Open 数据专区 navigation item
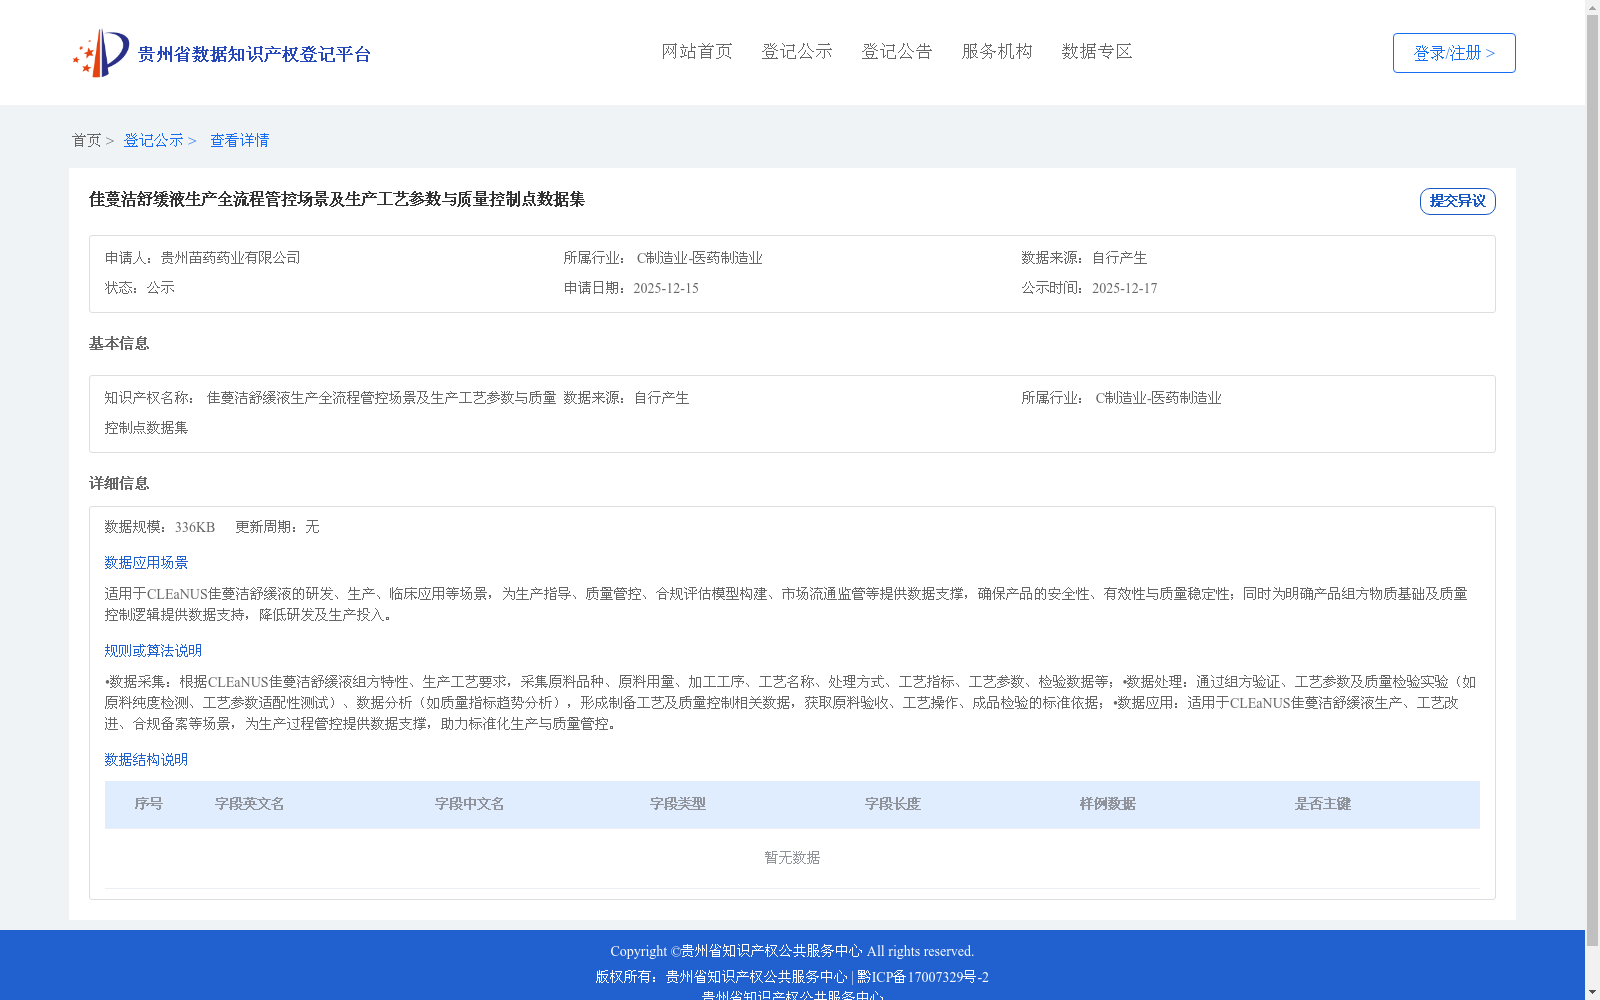Viewport: 1600px width, 1000px height. [x=1097, y=52]
